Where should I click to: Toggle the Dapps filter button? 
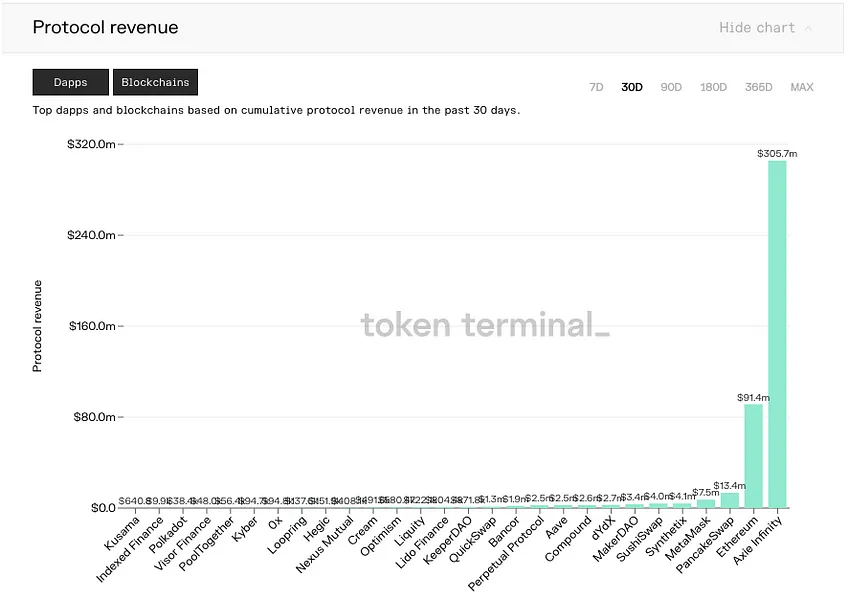[70, 82]
